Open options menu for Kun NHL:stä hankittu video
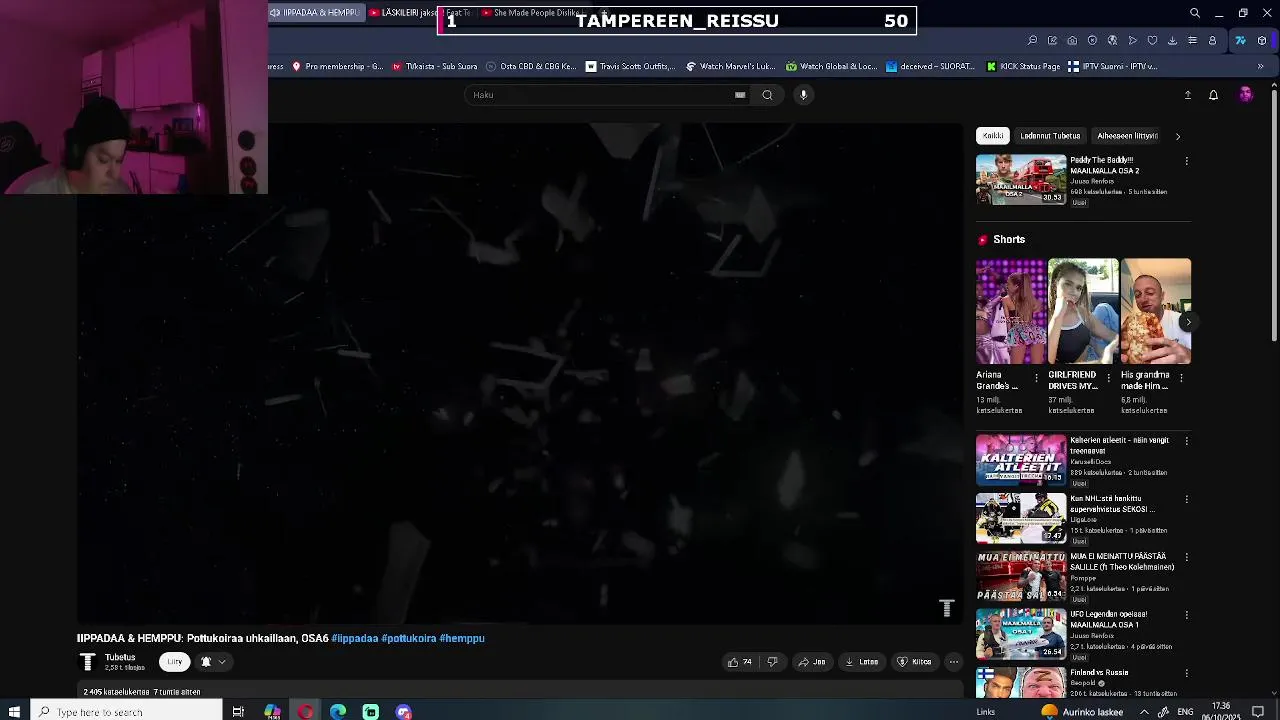Viewport: 1280px width, 720px height. pos(1187,499)
